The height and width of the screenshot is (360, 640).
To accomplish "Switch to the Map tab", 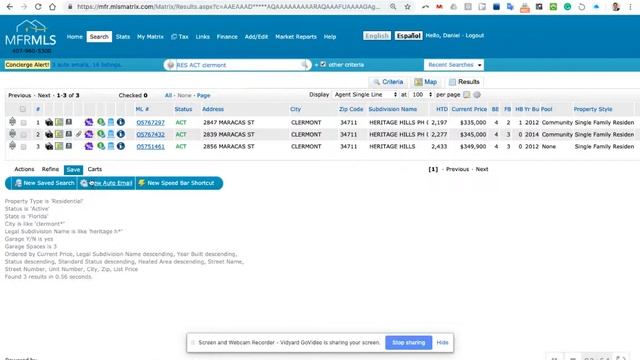I will (425, 82).
